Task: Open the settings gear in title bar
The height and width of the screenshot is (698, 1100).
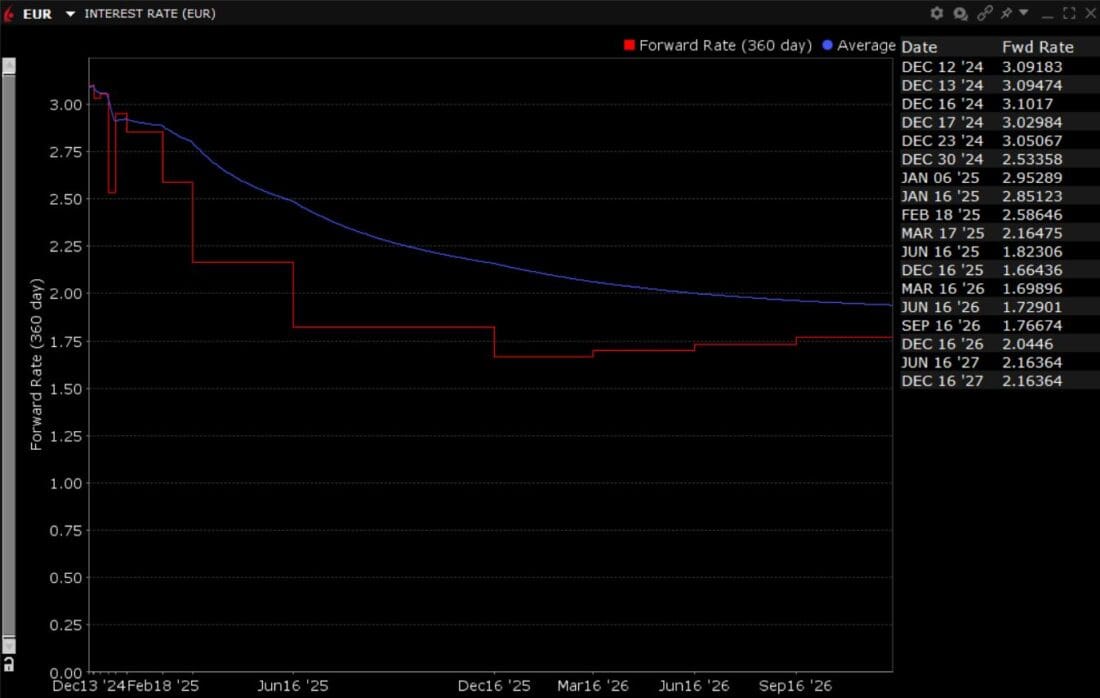Action: coord(937,13)
